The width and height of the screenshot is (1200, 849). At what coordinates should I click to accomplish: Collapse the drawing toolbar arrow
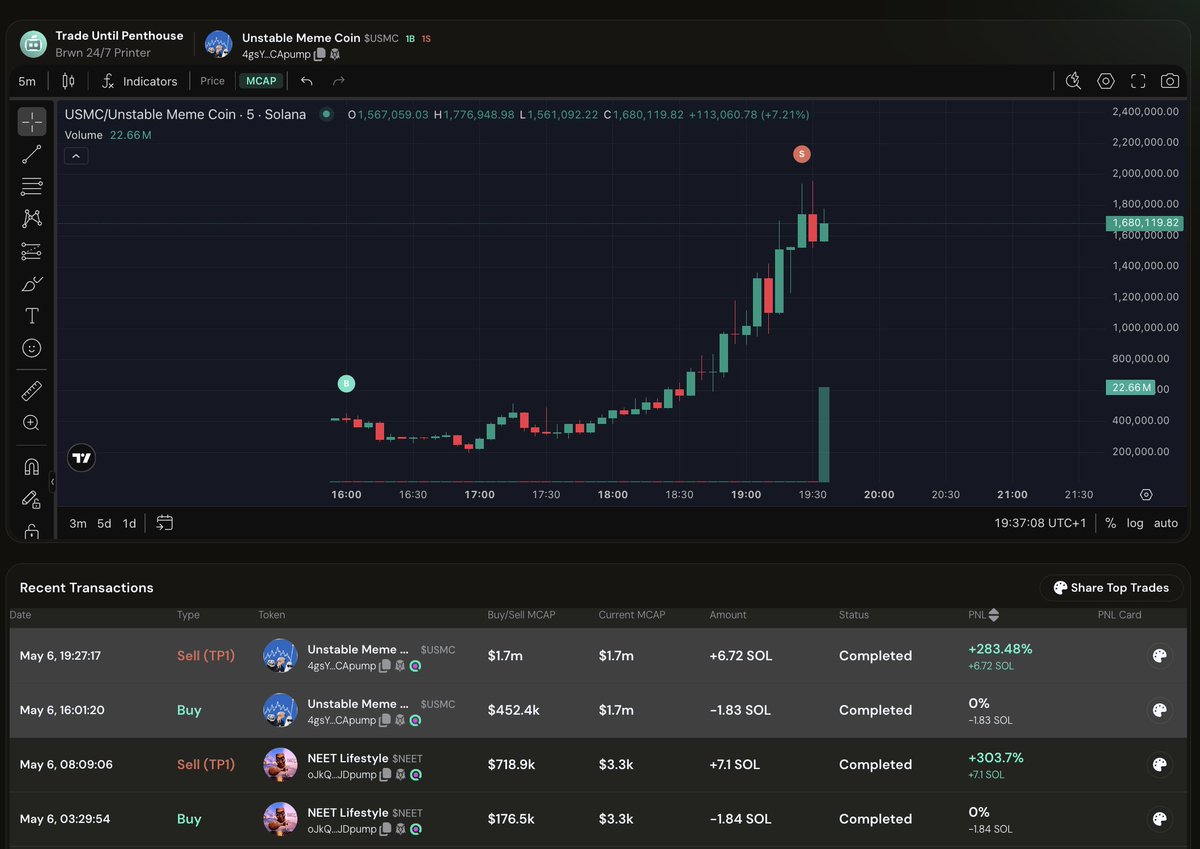click(x=52, y=482)
